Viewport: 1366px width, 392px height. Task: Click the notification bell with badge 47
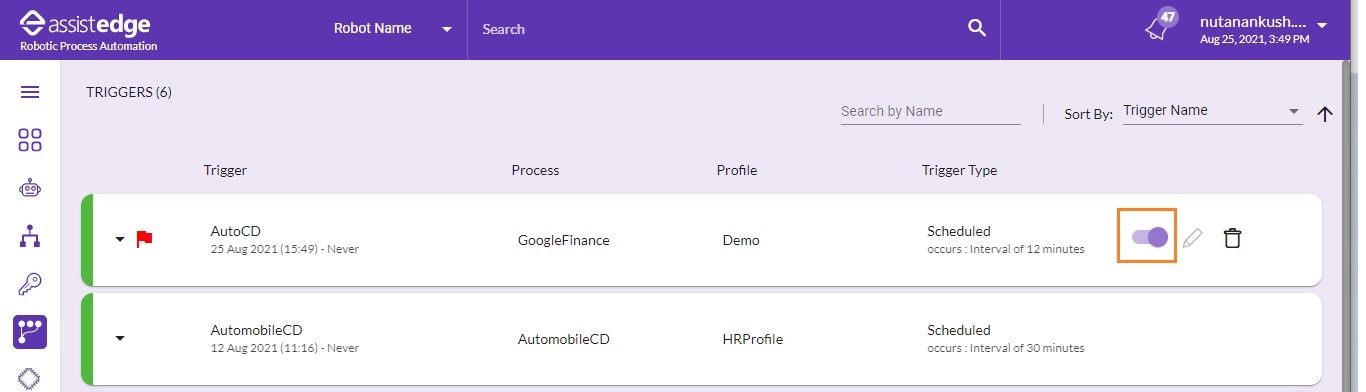1160,26
